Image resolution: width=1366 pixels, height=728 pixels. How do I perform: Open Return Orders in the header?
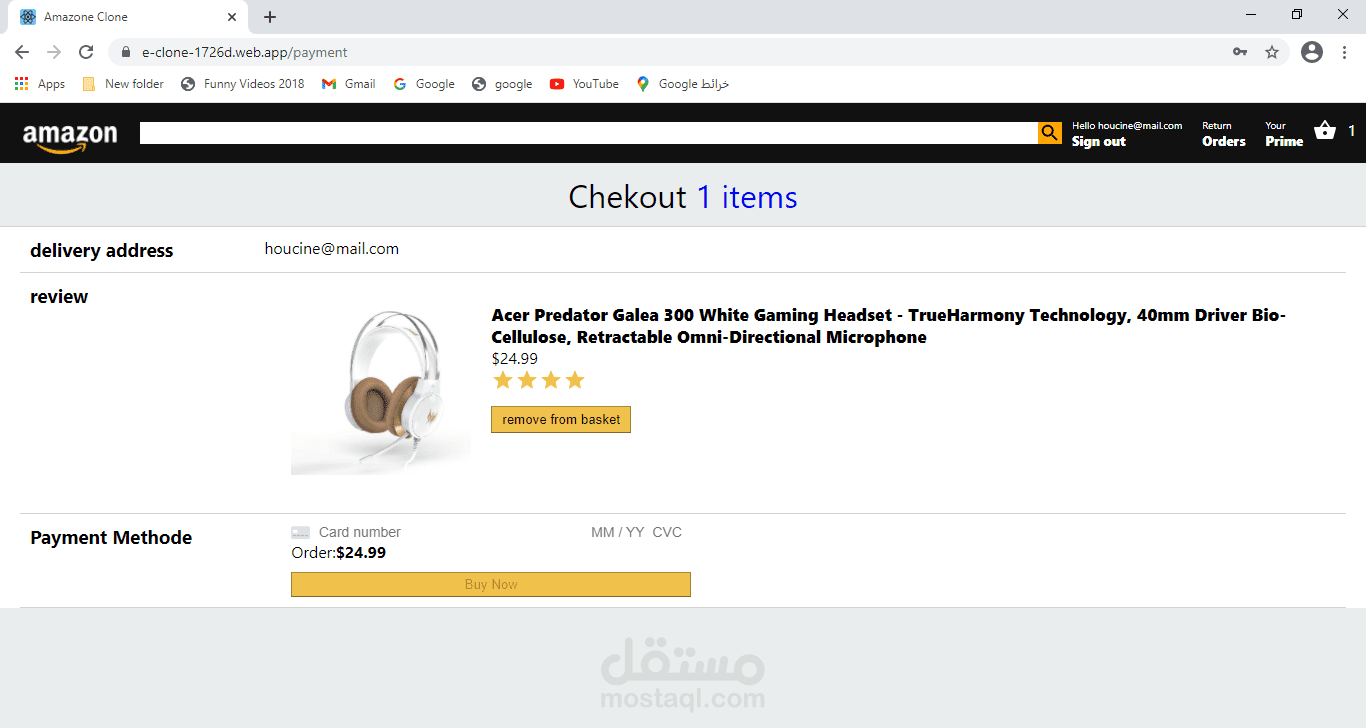(x=1223, y=134)
